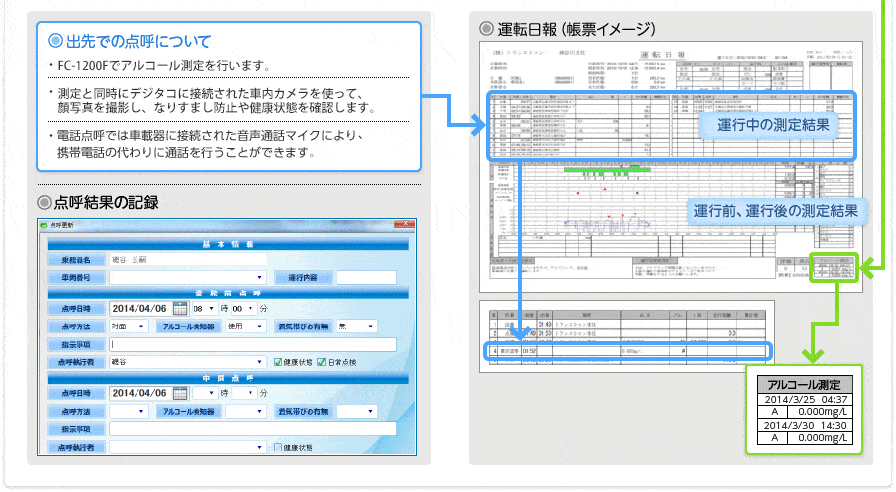Screen dimensions: 896x492
Task: Click the 運行内容 input field
Action: point(366,277)
